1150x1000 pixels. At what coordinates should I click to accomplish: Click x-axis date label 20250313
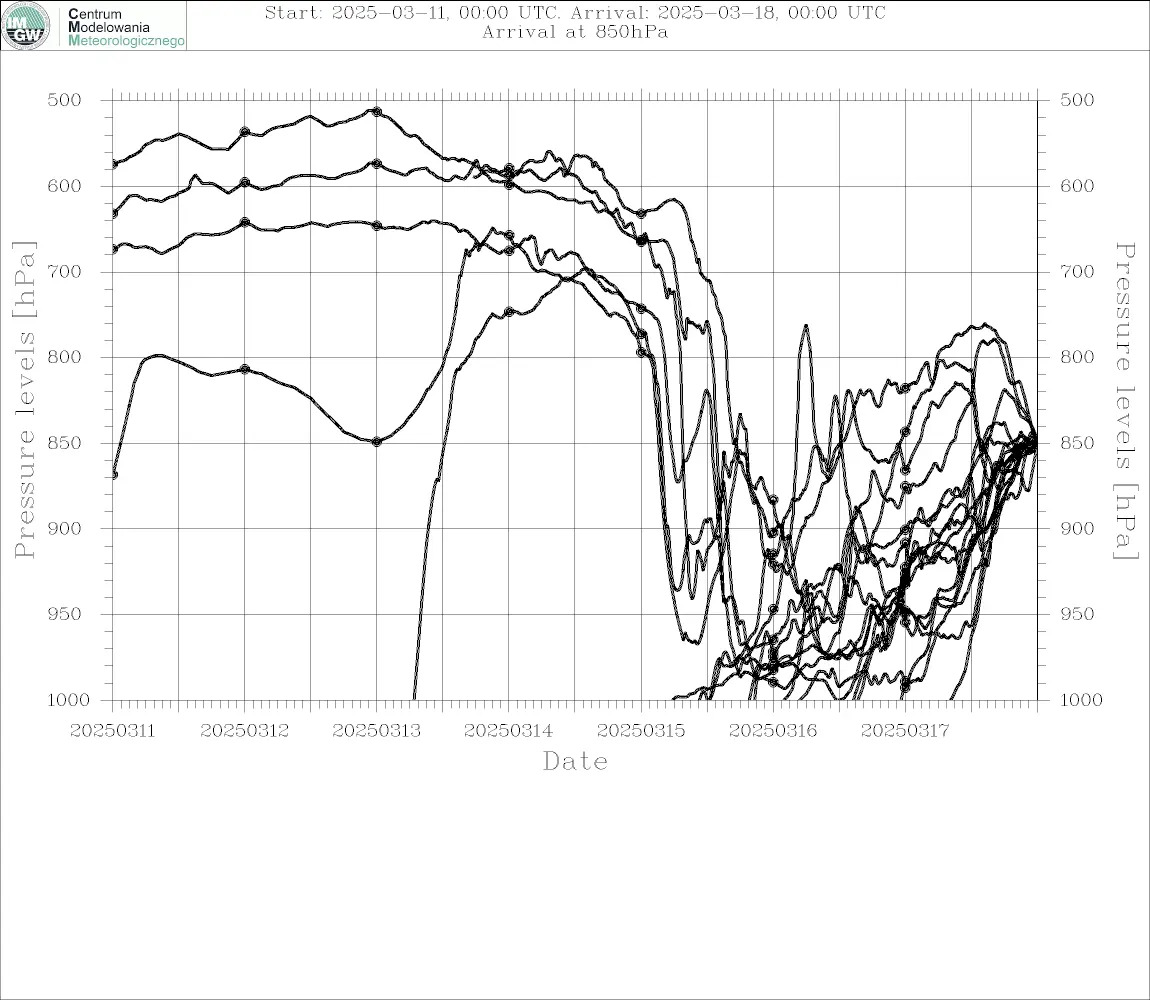[x=377, y=731]
